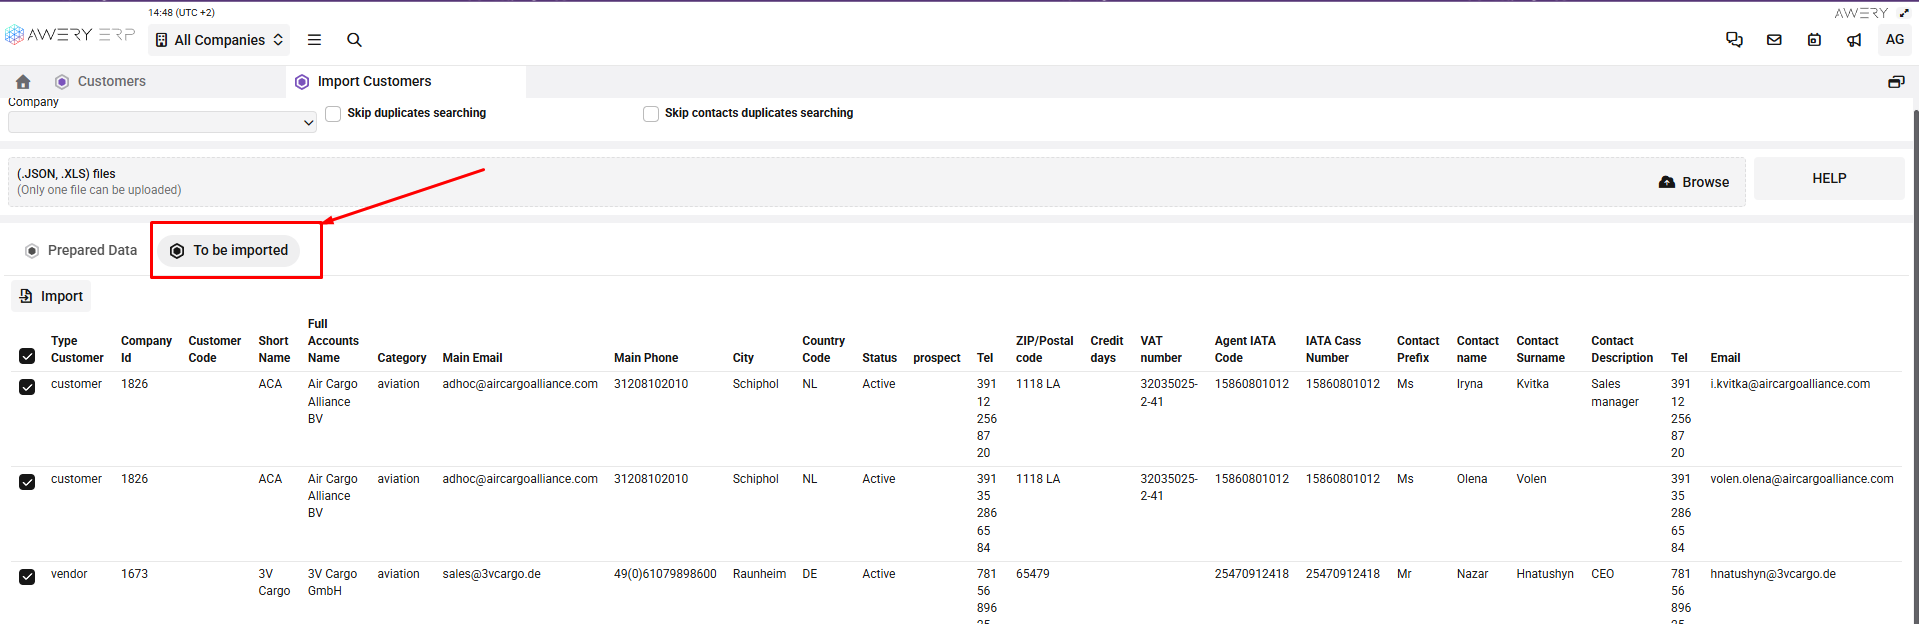1919x624 pixels.
Task: Click the Import Customers tab hexagon icon
Action: [x=302, y=82]
